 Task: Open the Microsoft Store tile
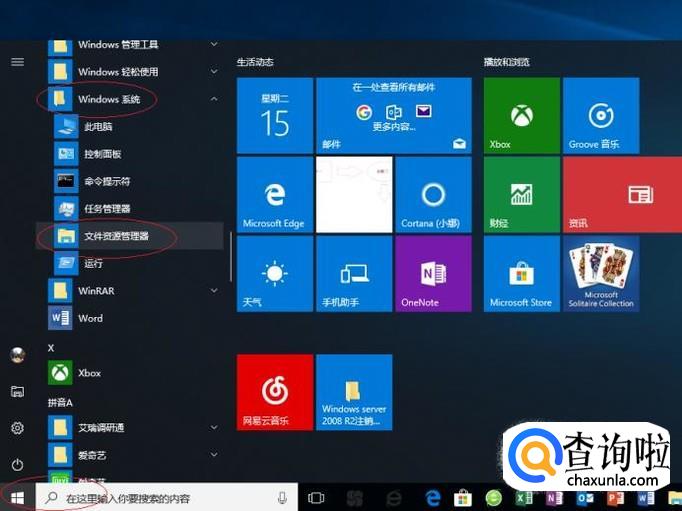pyautogui.click(x=522, y=274)
